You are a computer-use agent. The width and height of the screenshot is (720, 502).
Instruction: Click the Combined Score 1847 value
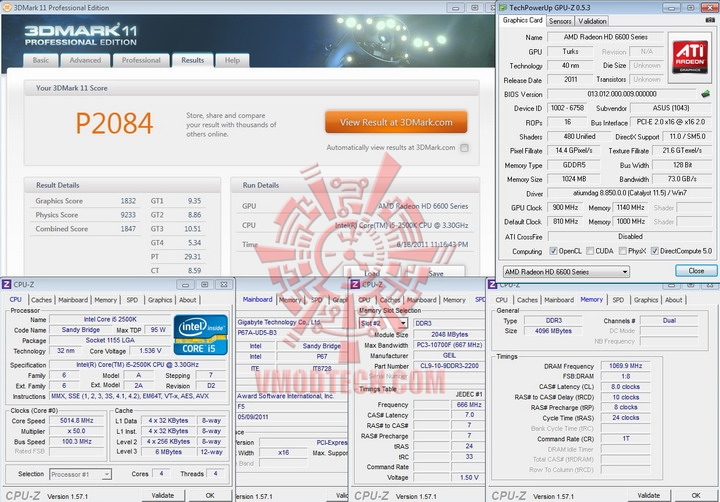(128, 229)
